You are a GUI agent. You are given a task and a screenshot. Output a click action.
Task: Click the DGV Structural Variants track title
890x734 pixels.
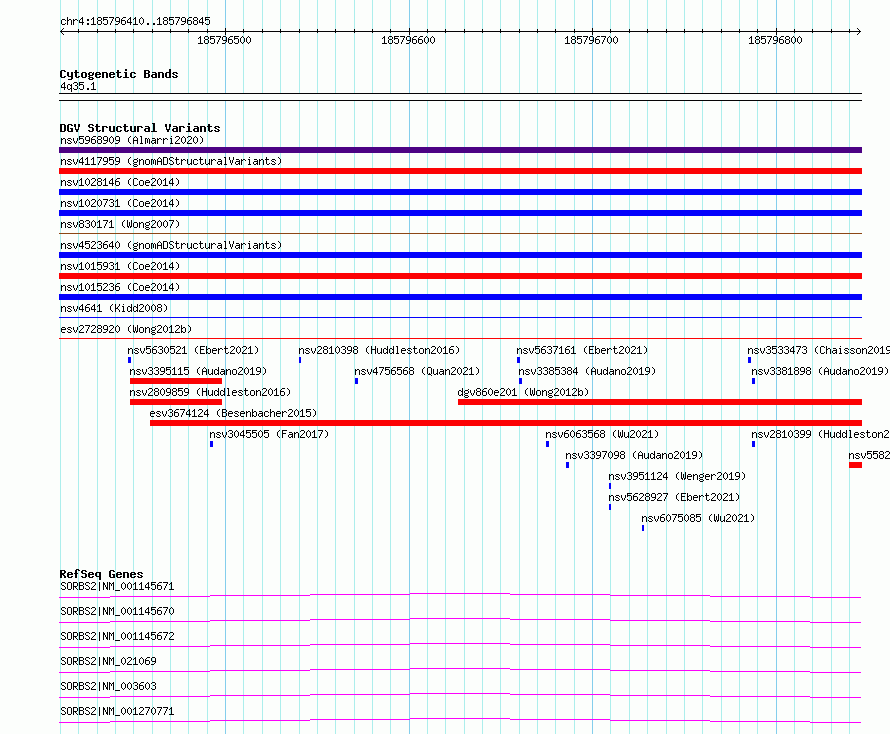(140, 128)
